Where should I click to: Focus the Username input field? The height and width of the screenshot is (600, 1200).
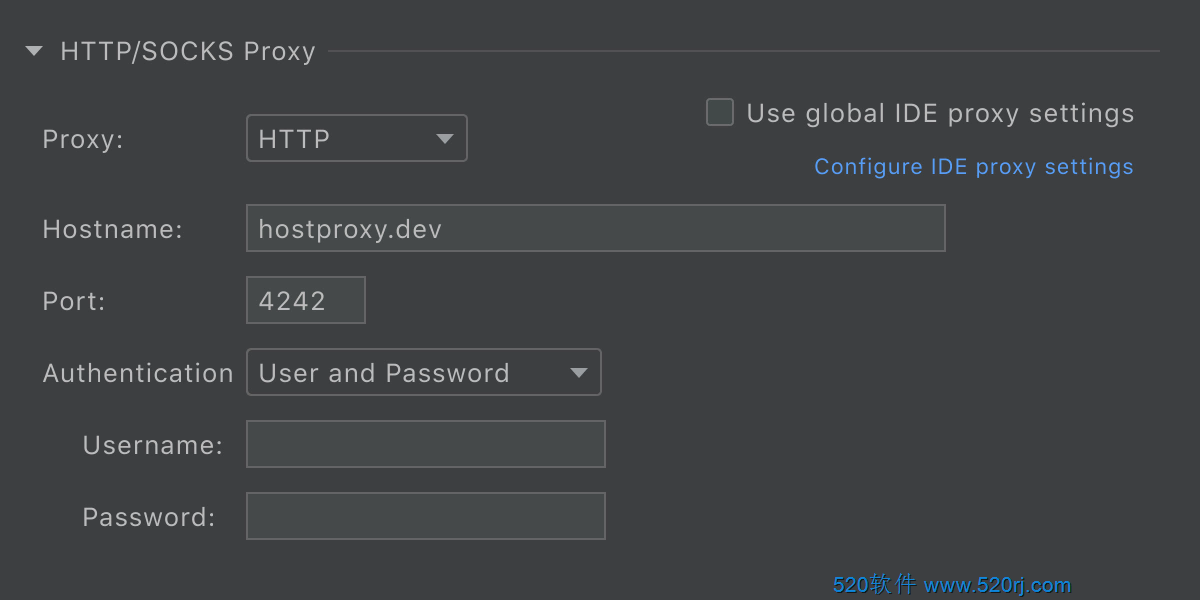426,444
